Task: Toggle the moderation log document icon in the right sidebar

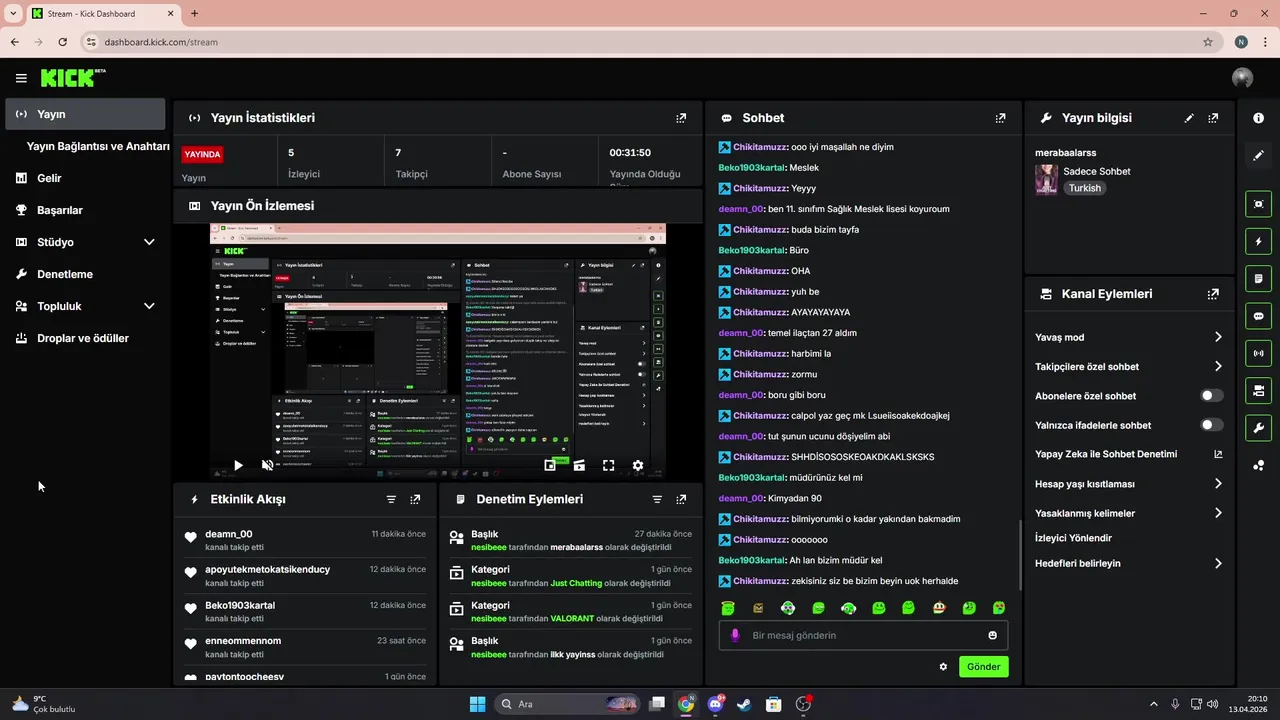Action: (1258, 278)
